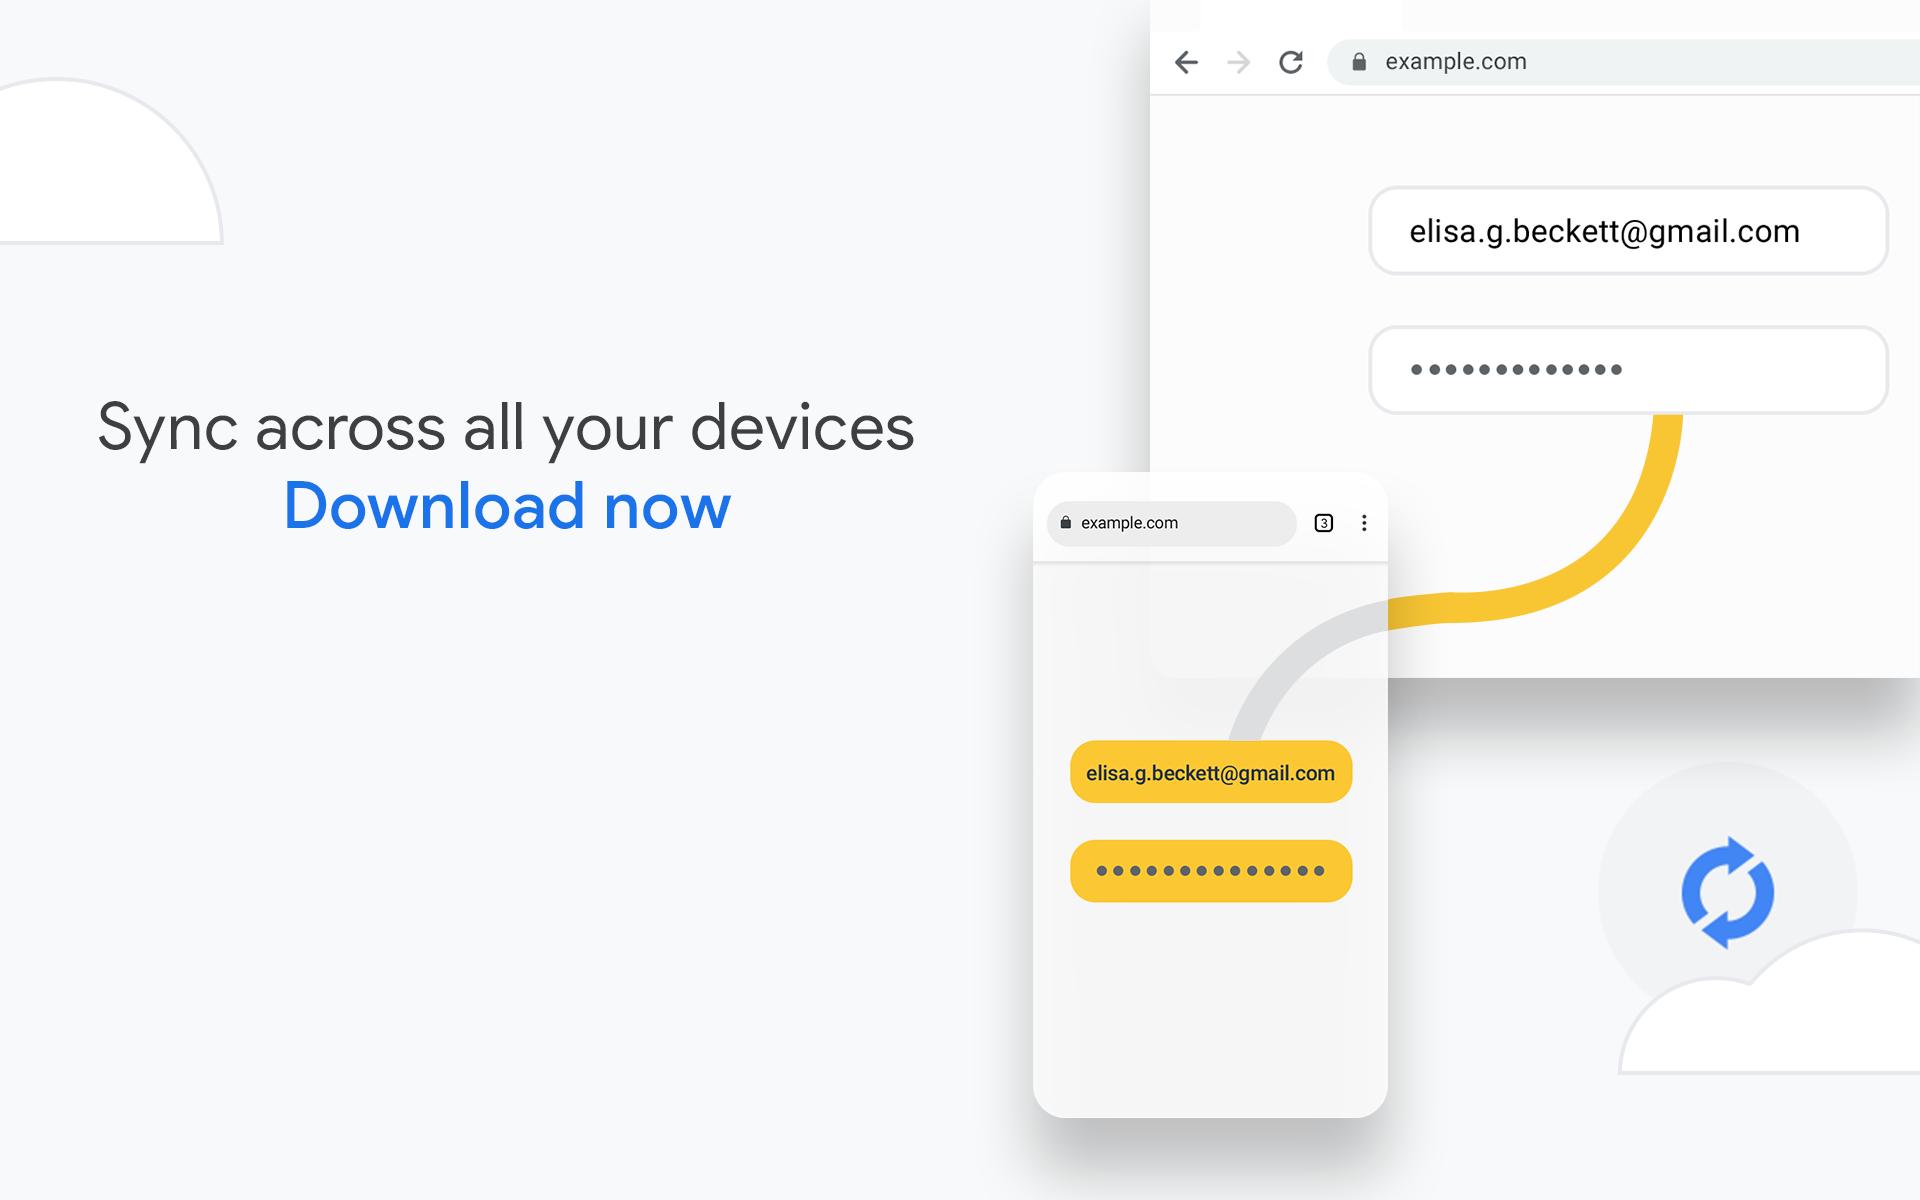This screenshot has width=1920, height=1200.
Task: Click the Download now link
Action: pyautogui.click(x=506, y=502)
